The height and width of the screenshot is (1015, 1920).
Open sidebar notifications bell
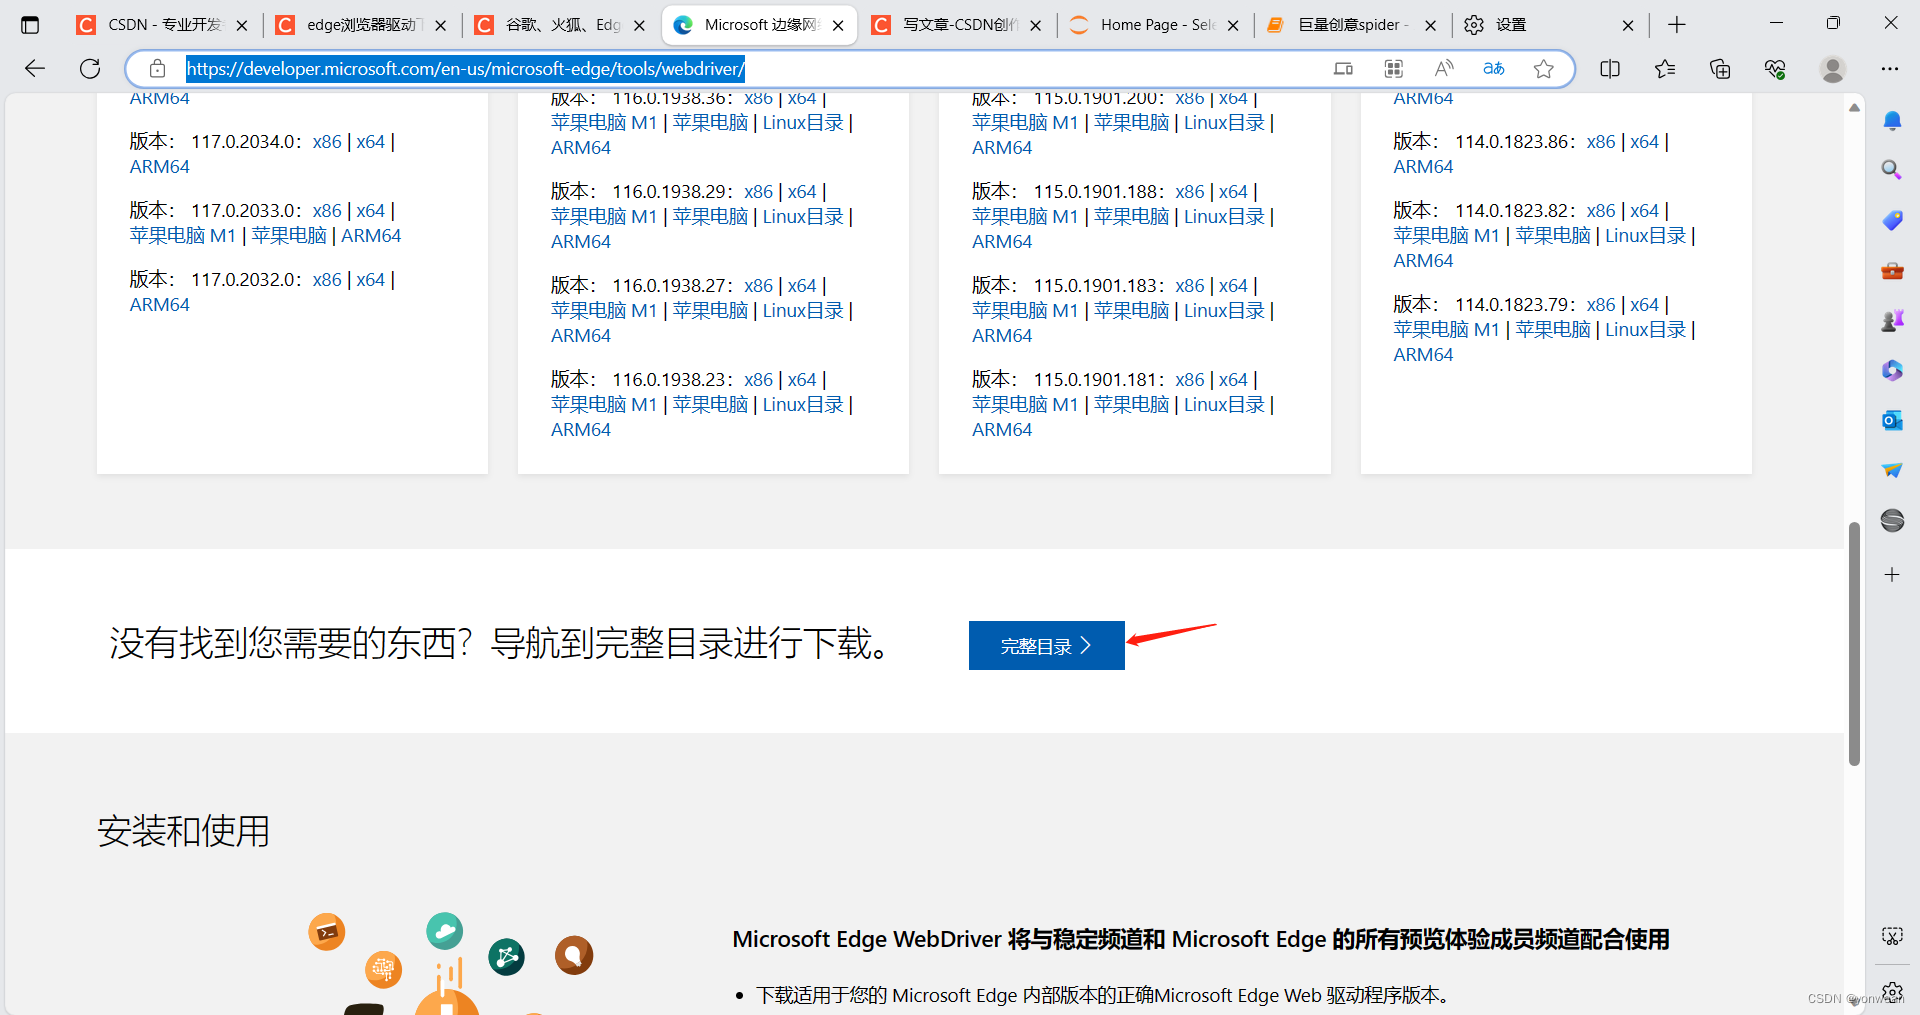pyautogui.click(x=1892, y=121)
